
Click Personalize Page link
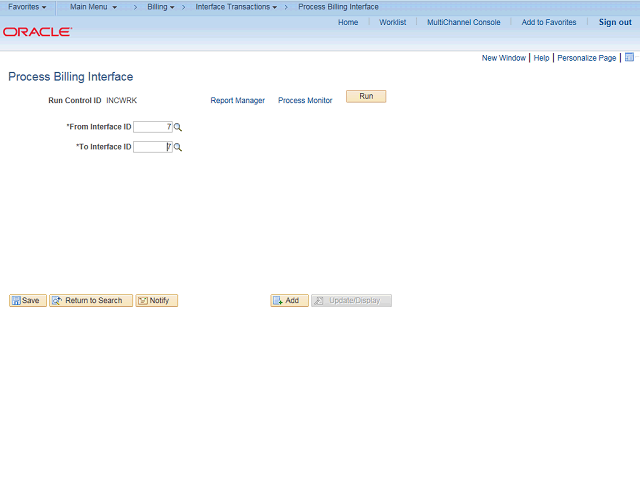coord(587,58)
